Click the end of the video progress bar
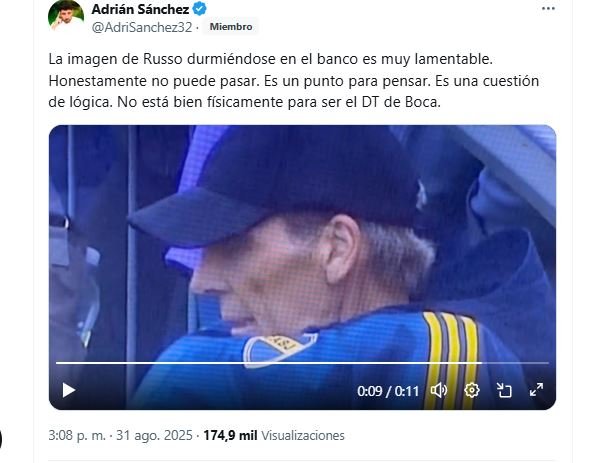The width and height of the screenshot is (596, 463). click(x=547, y=363)
